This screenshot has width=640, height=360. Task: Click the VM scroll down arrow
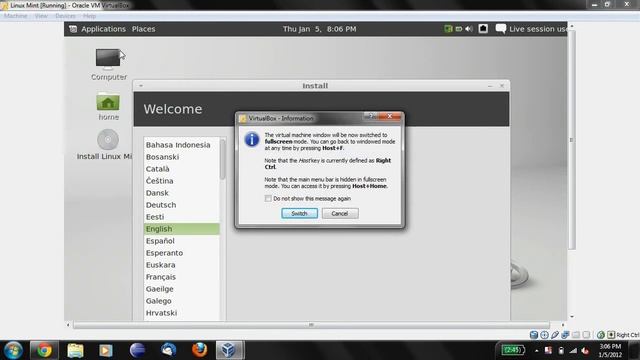coord(571,317)
